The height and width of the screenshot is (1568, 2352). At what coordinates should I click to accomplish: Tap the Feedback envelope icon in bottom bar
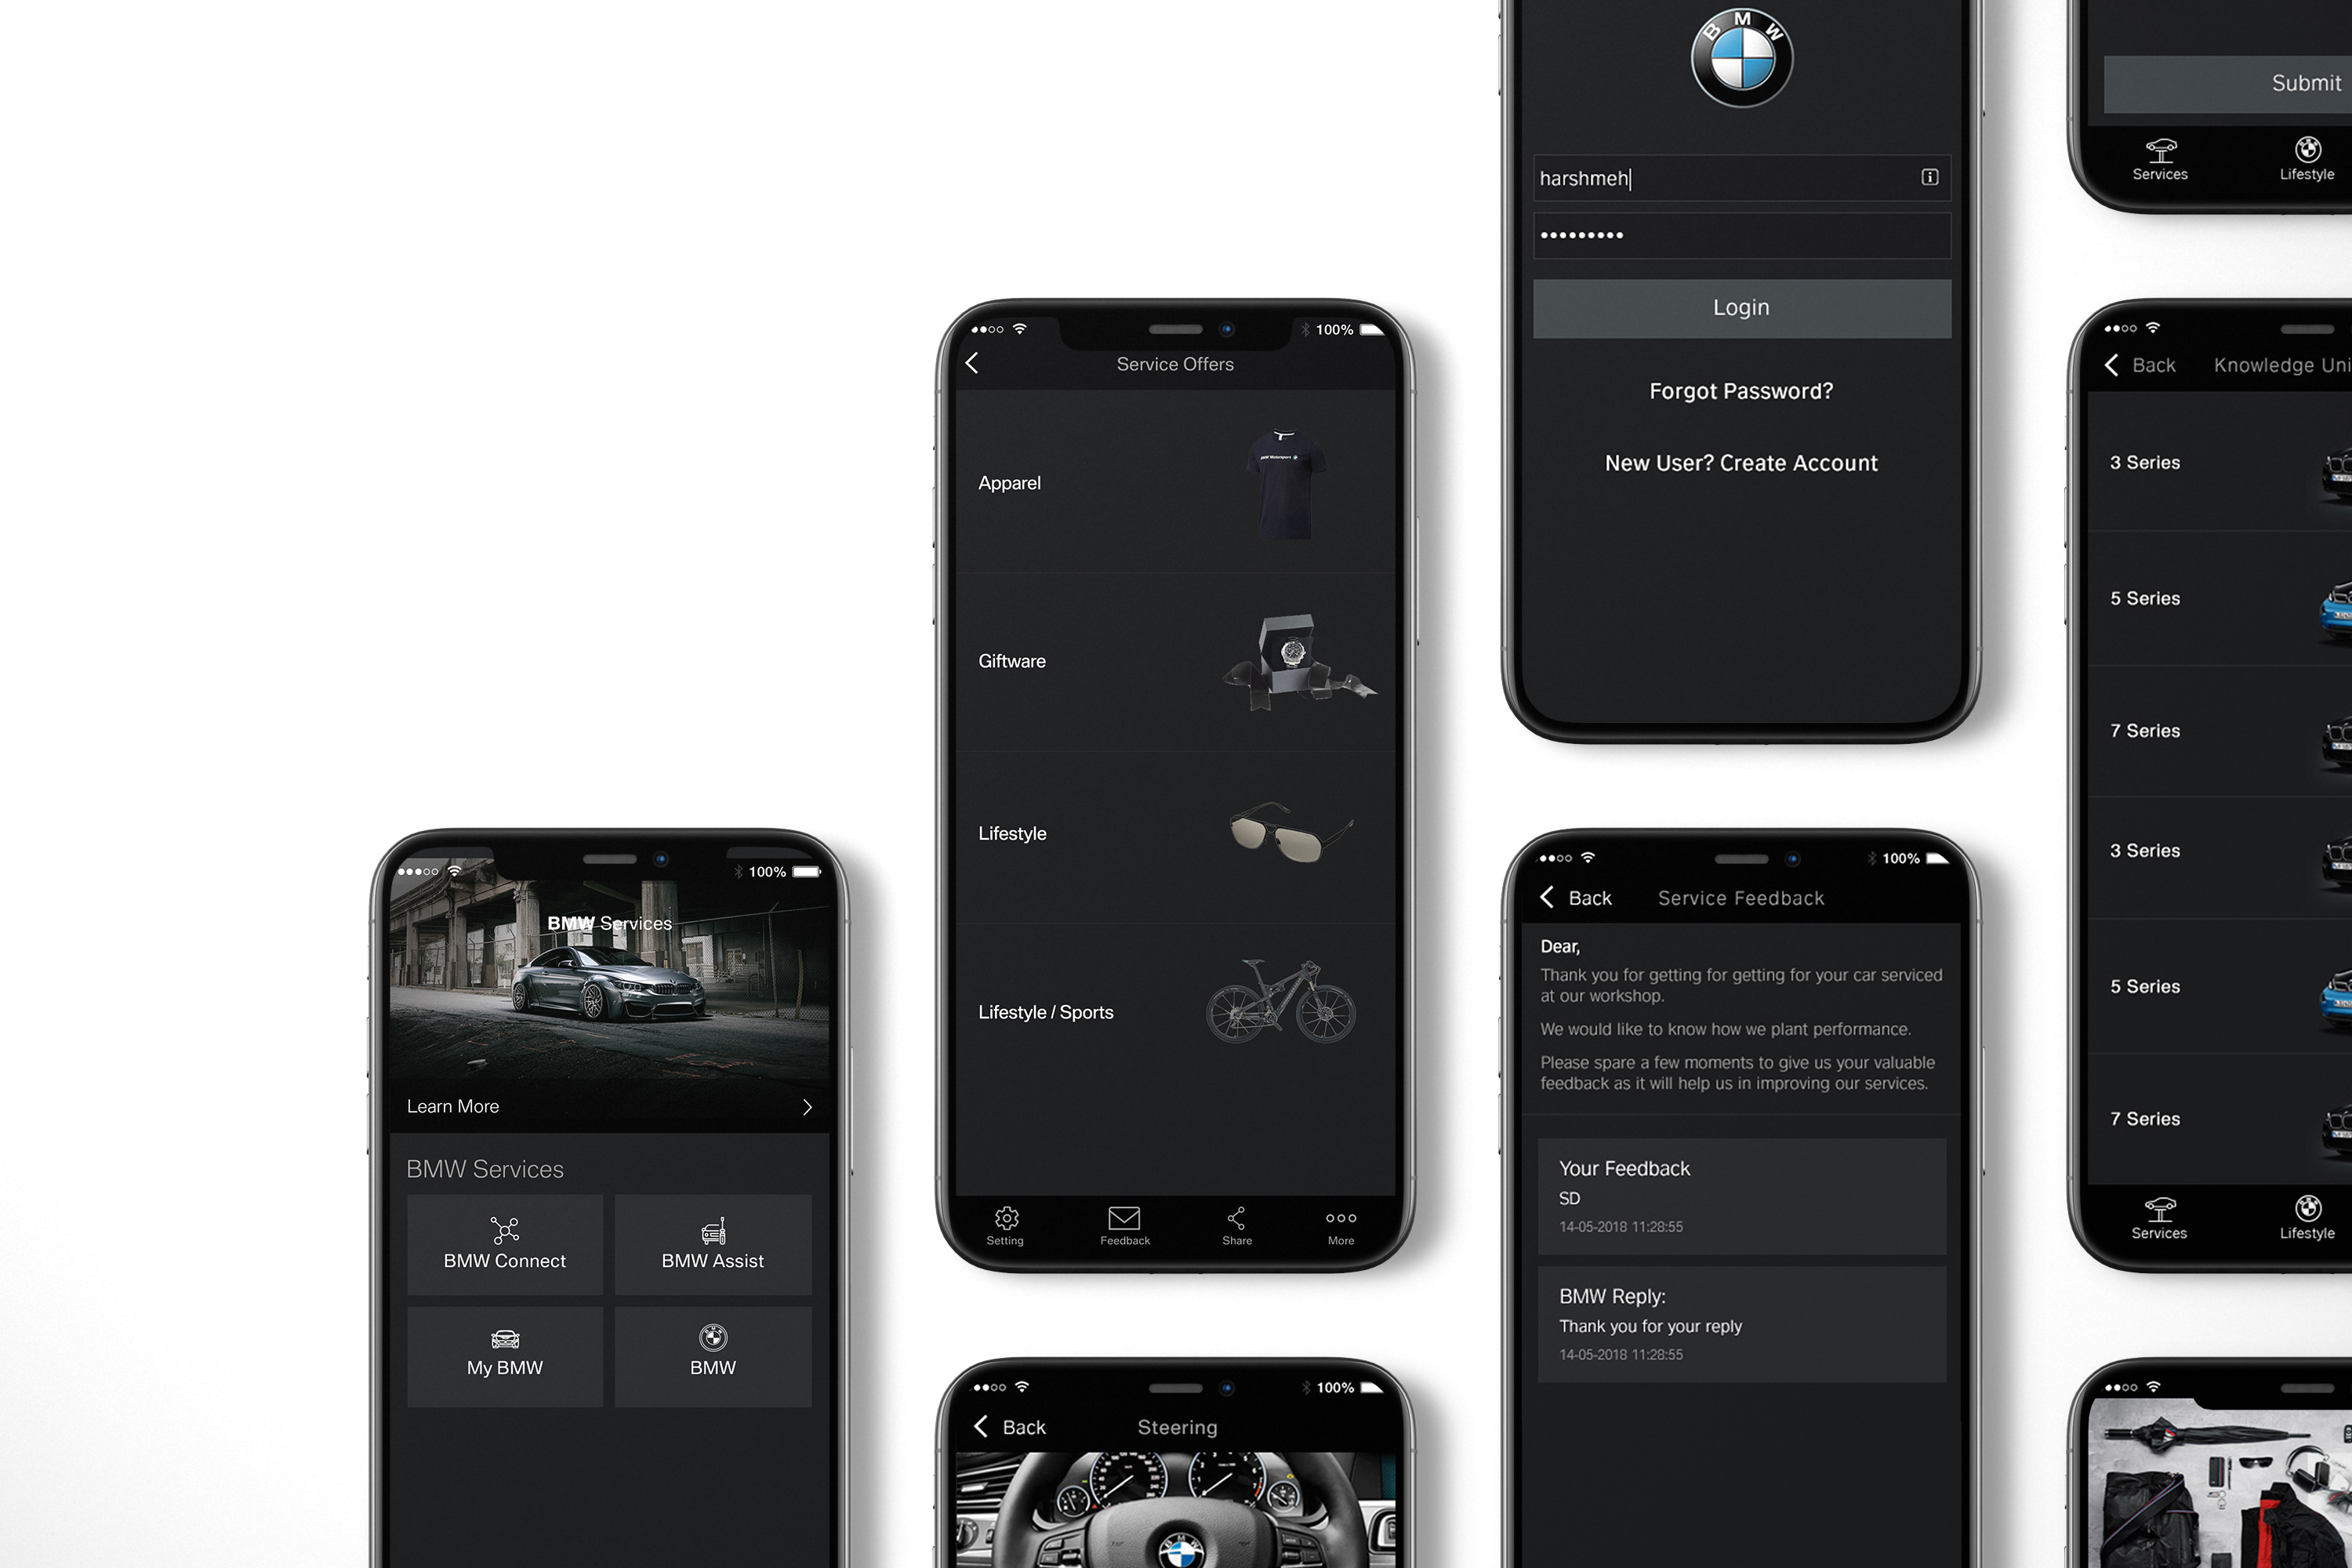(1122, 1220)
